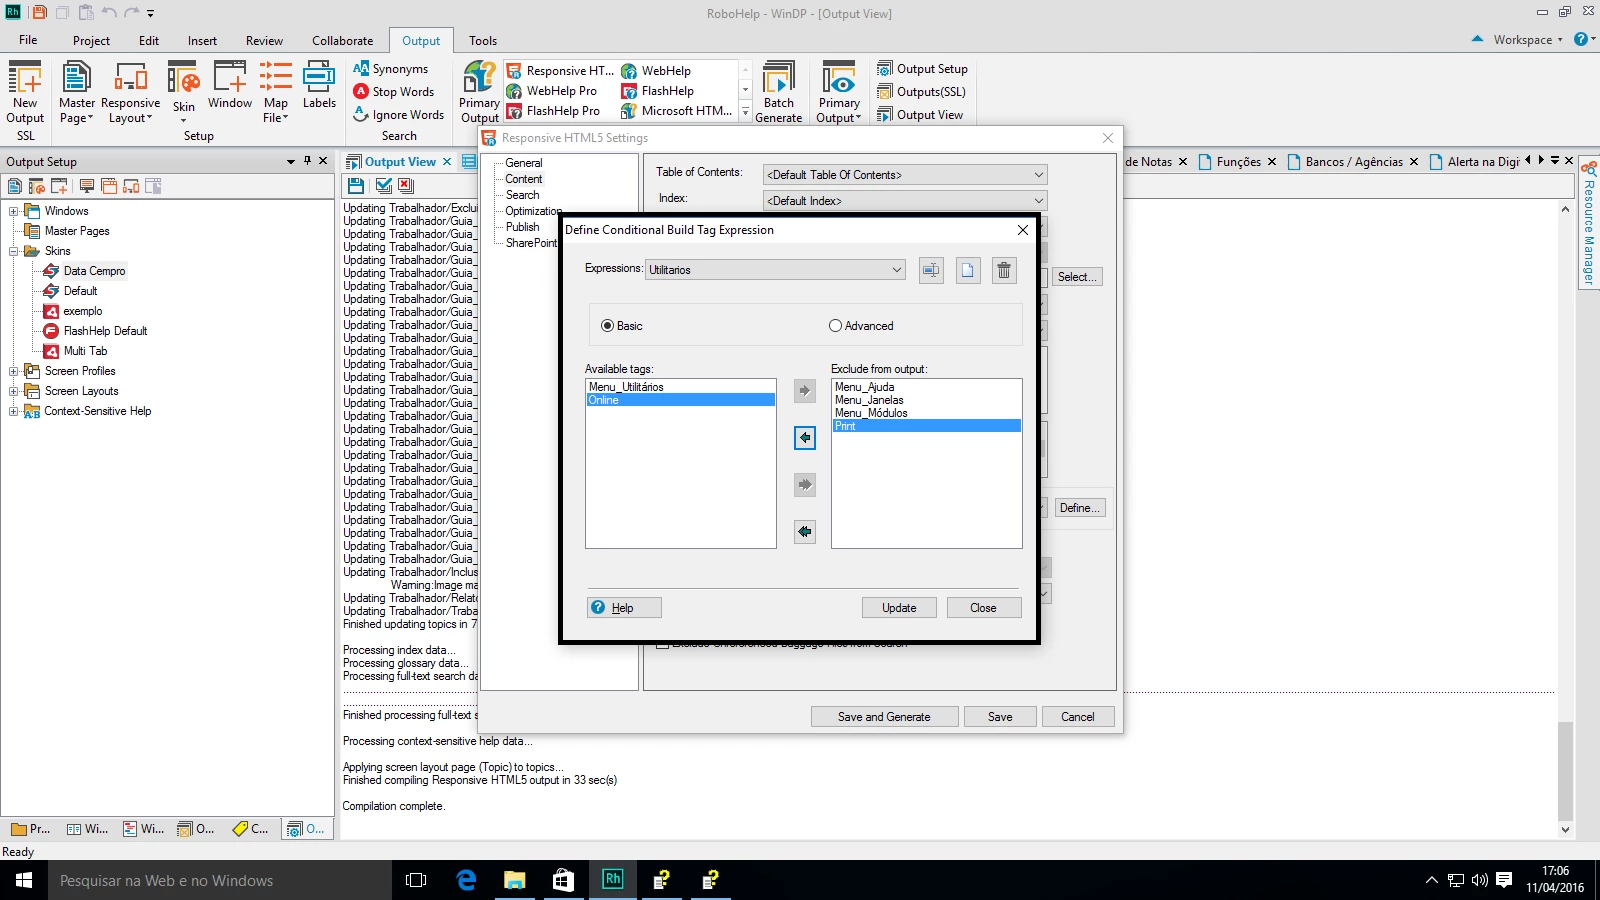
Task: Select the Basic radio button
Action: tap(607, 326)
